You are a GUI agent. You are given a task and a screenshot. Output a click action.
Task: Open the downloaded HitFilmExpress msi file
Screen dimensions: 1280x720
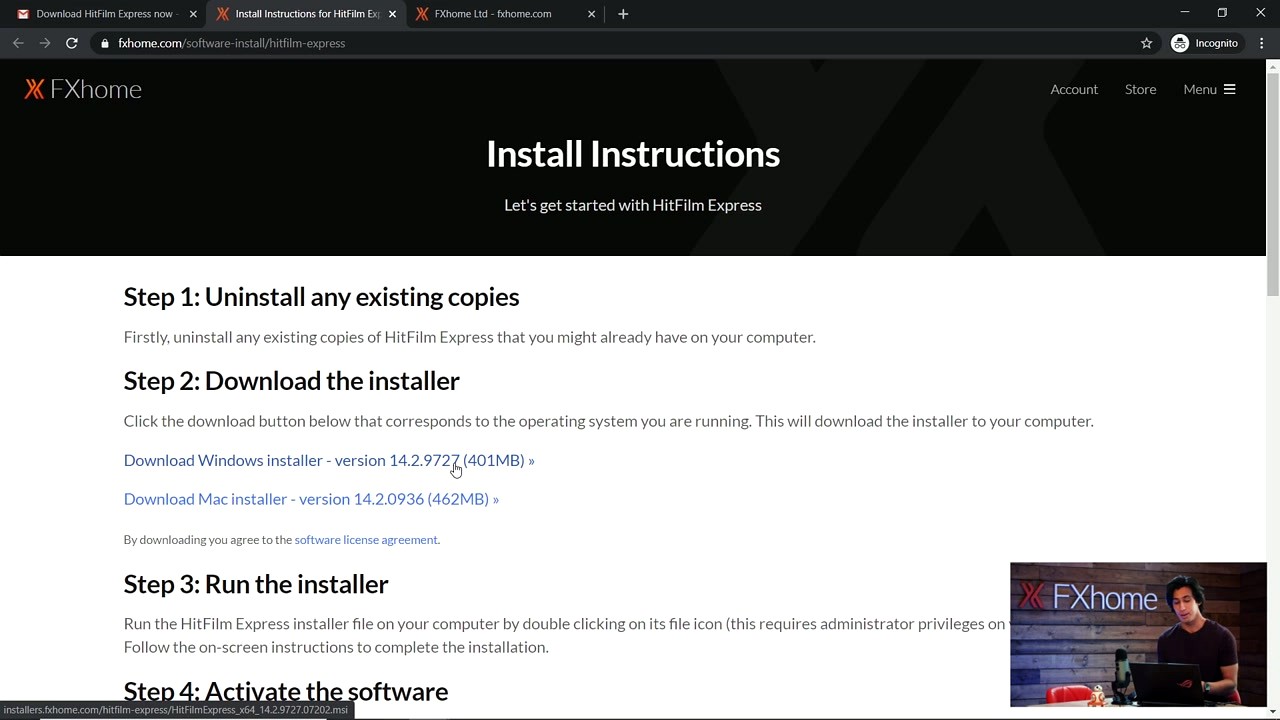172,710
